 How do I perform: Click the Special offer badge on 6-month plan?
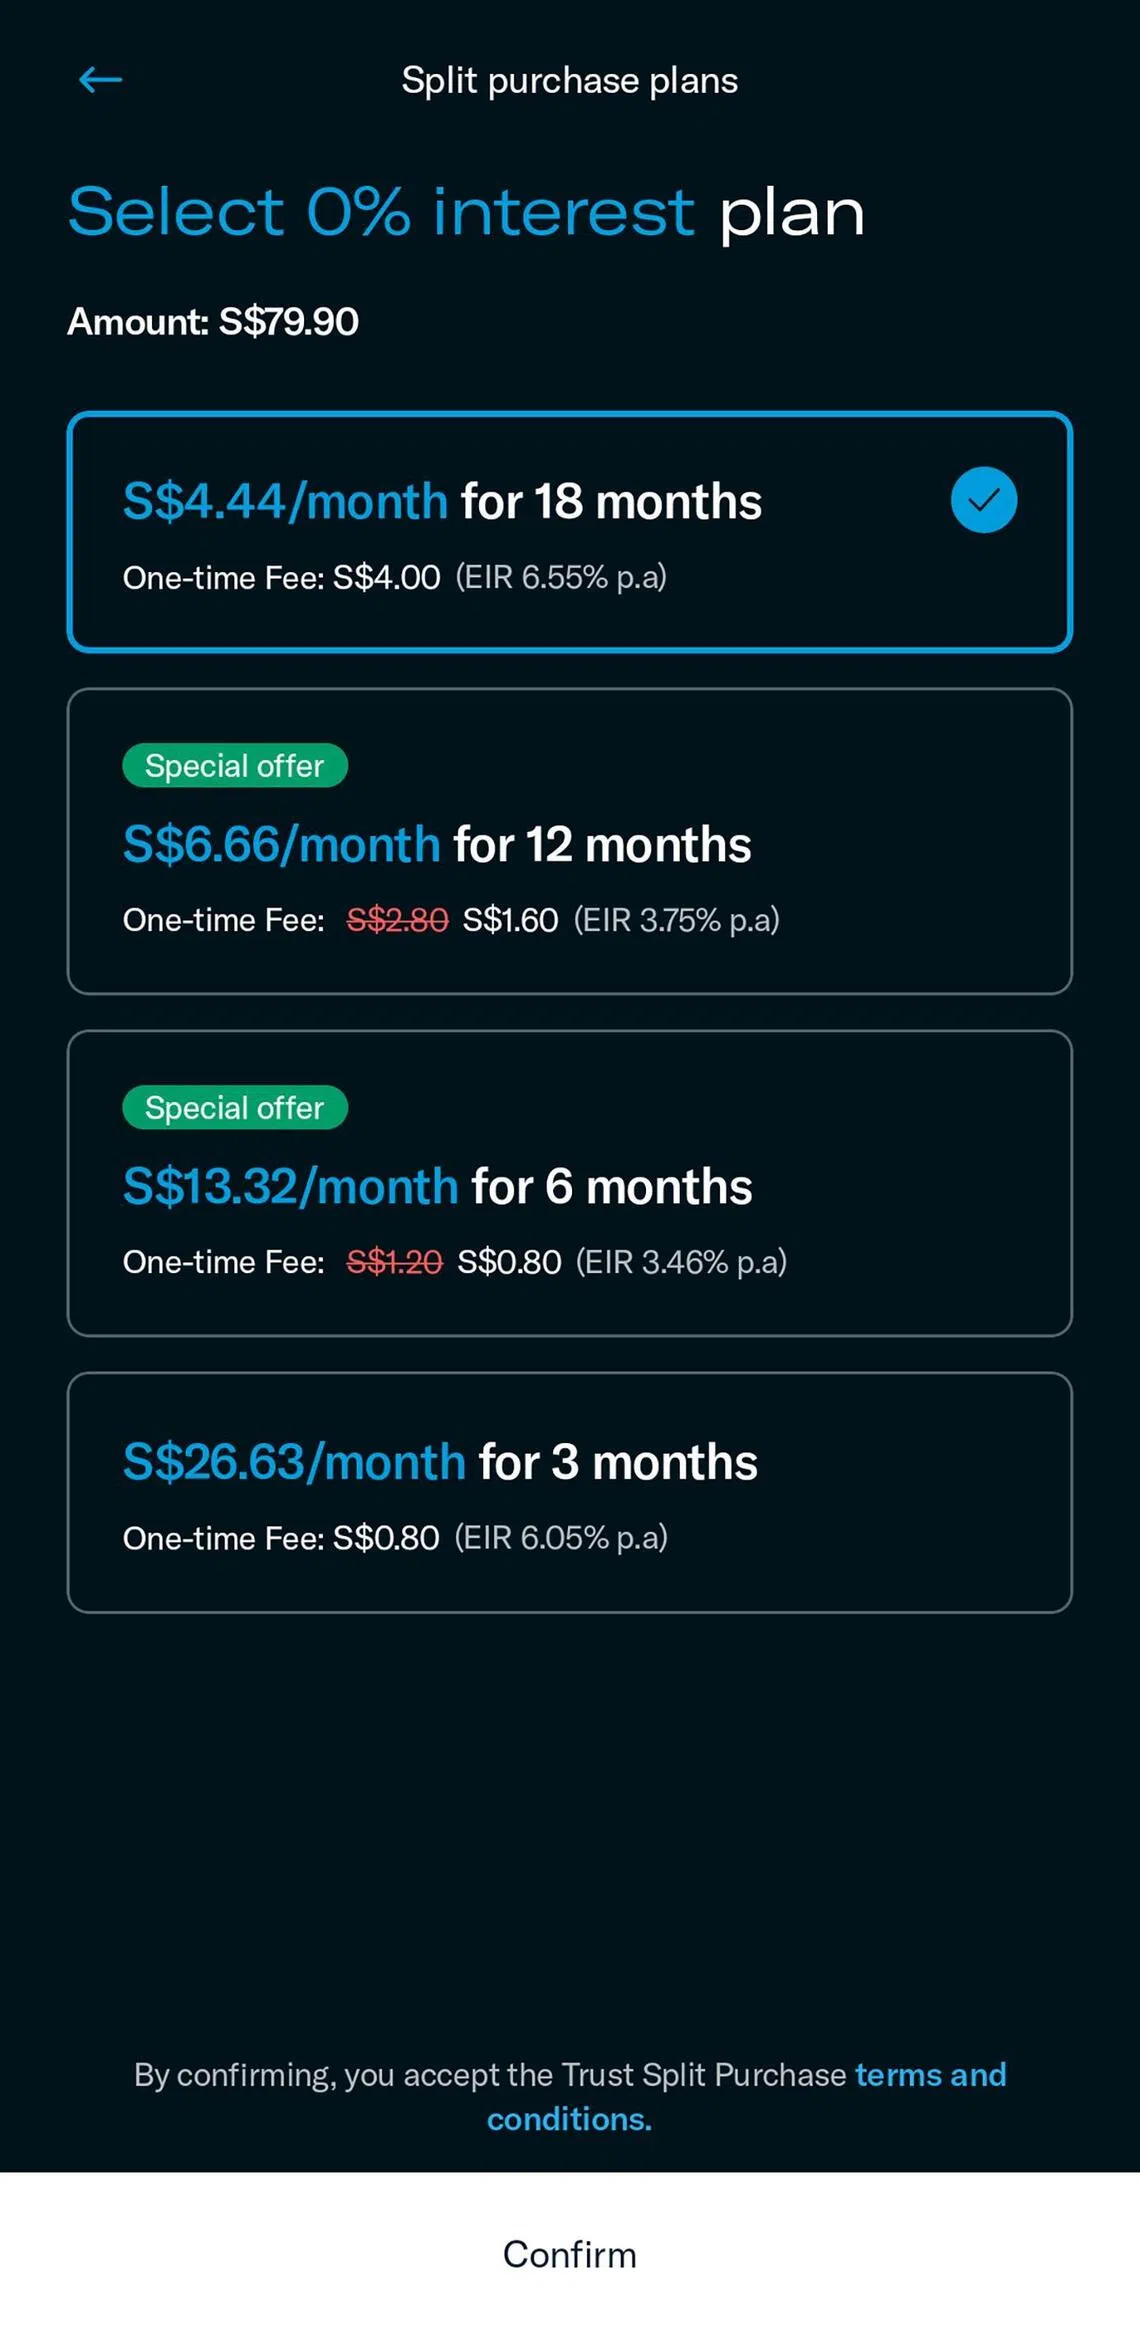[x=234, y=1108]
